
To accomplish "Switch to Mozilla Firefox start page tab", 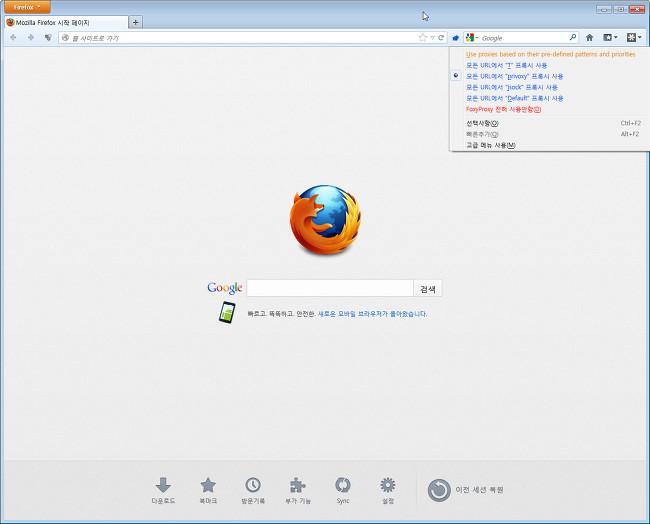I will pyautogui.click(x=65, y=22).
